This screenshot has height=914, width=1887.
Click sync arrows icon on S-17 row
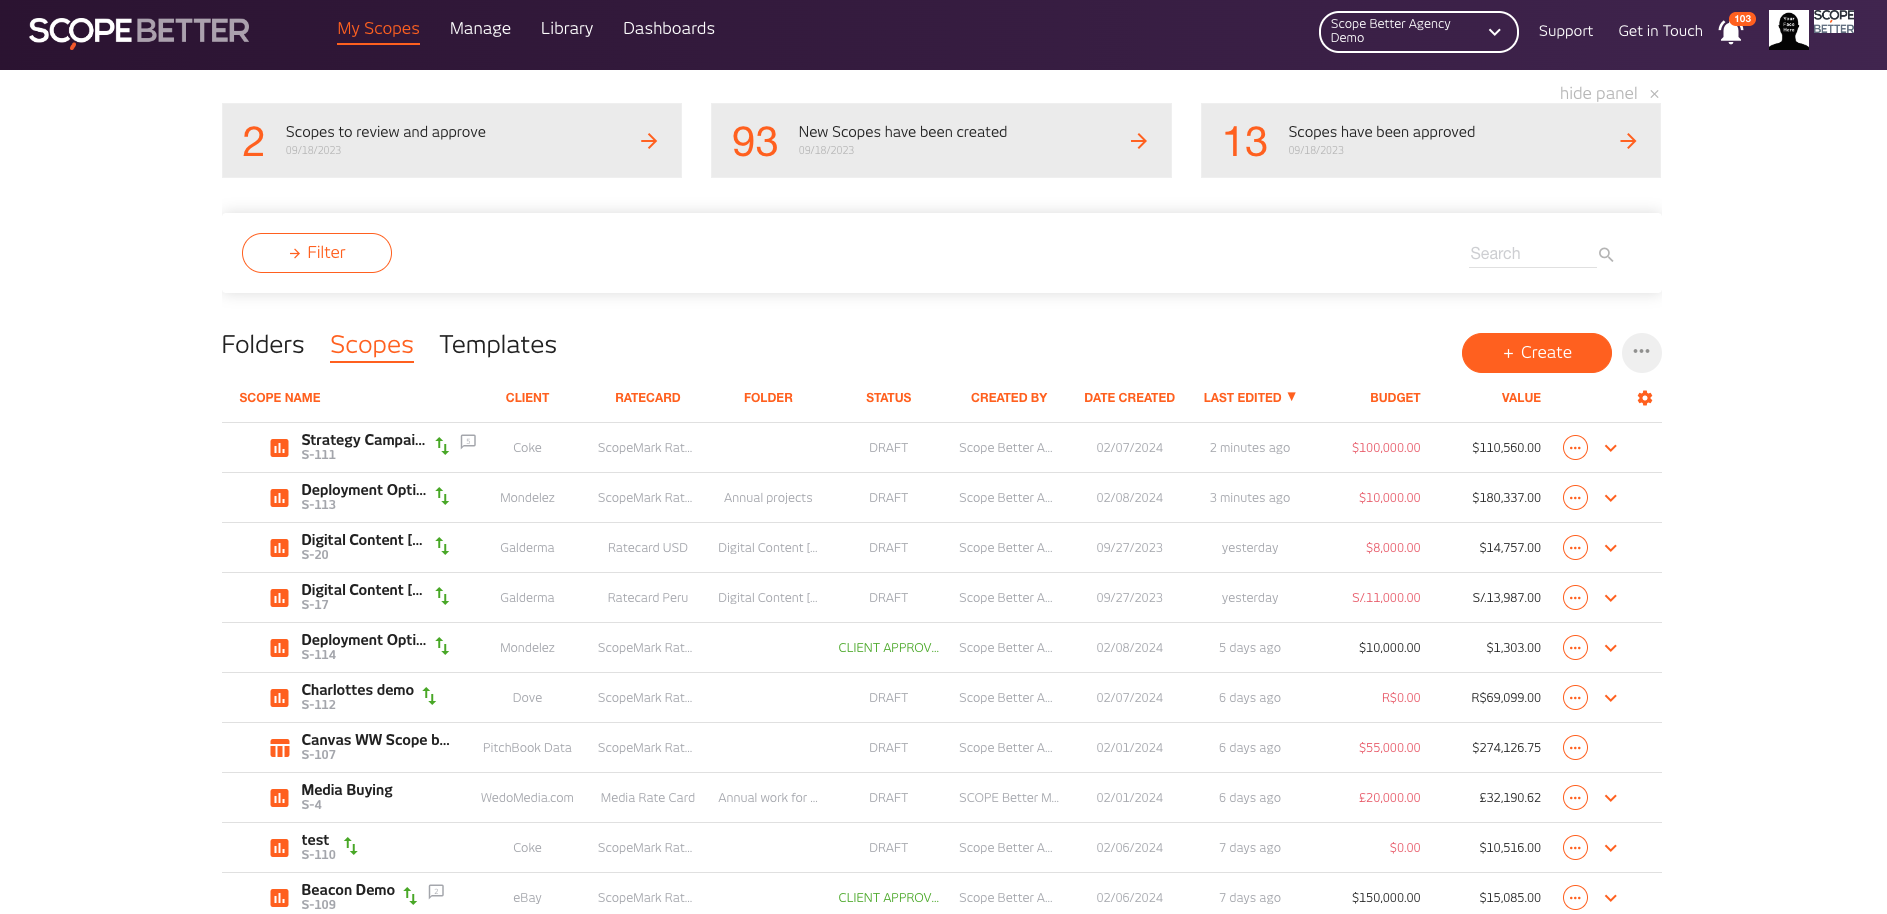(x=442, y=596)
